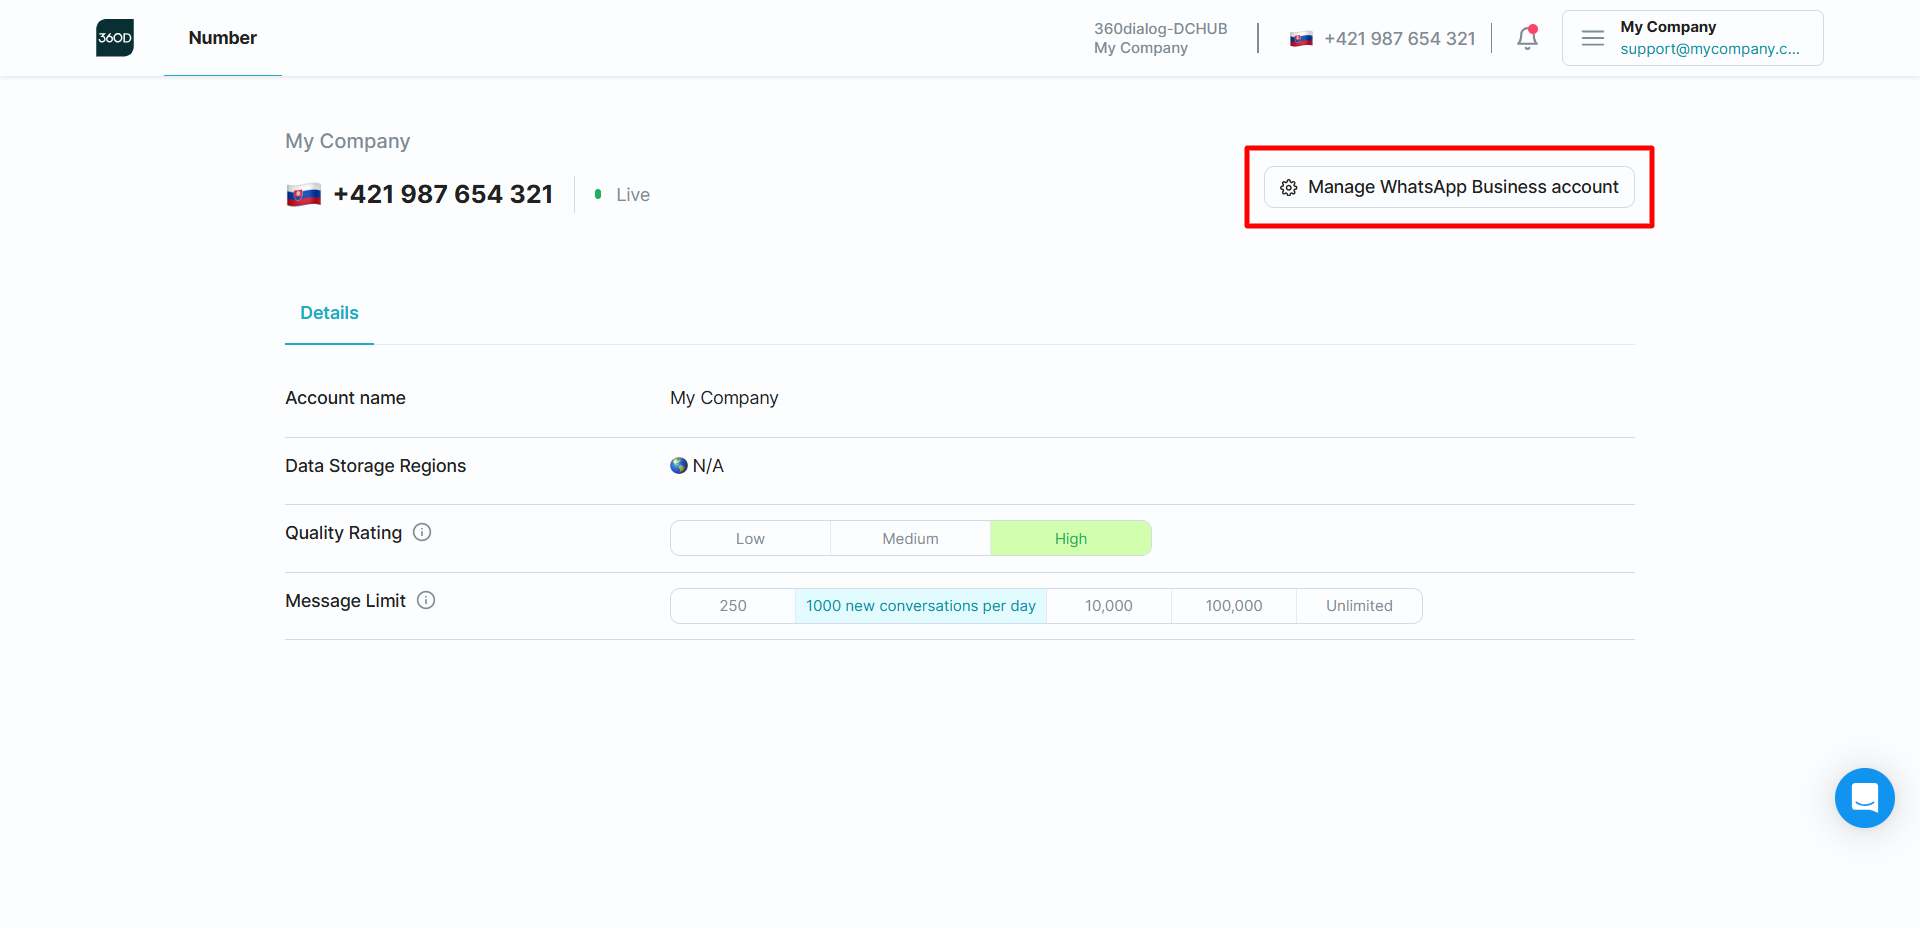Image resolution: width=1920 pixels, height=928 pixels.
Task: Click Manage WhatsApp Business account button
Action: pos(1449,187)
